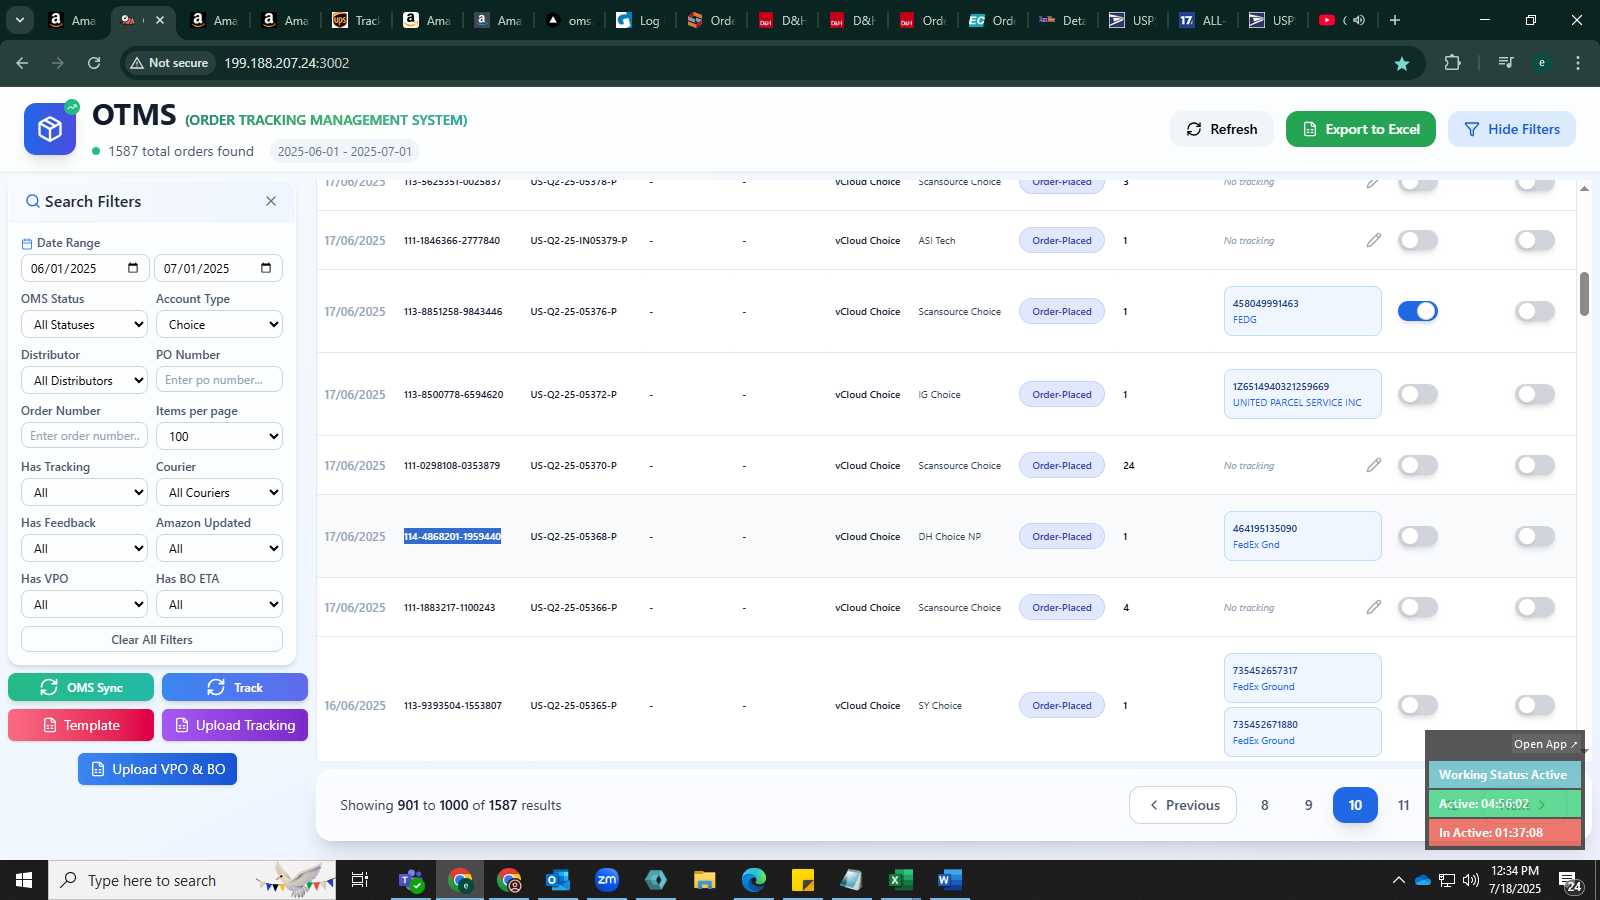Open the Distributor dropdown
Image resolution: width=1600 pixels, height=900 pixels.
tap(84, 380)
